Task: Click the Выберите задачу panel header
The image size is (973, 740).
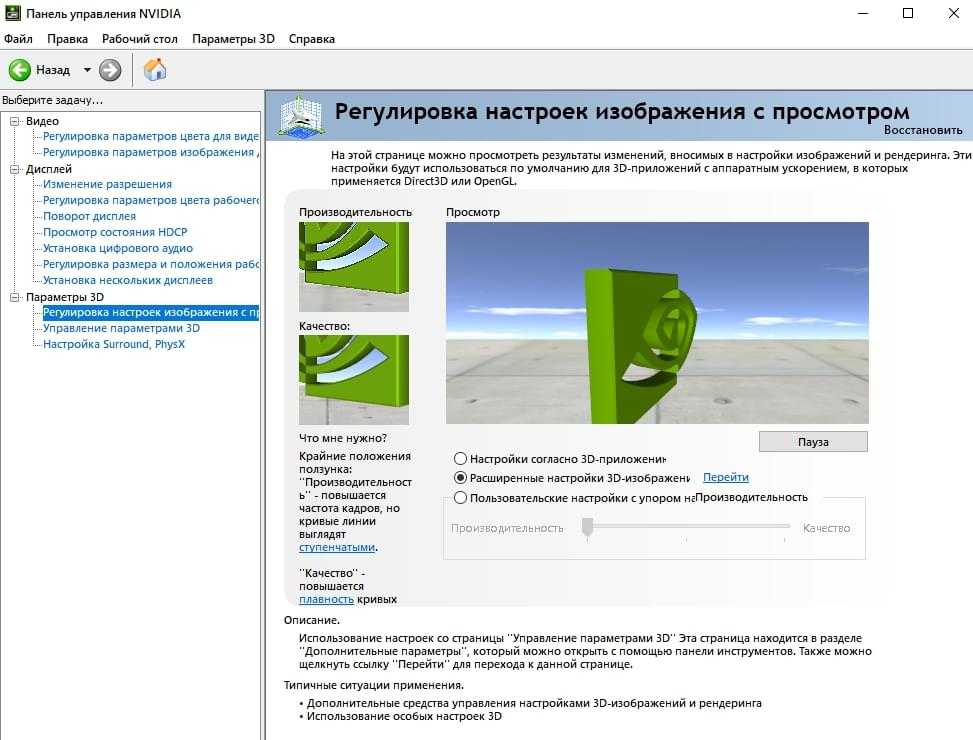Action: point(52,100)
